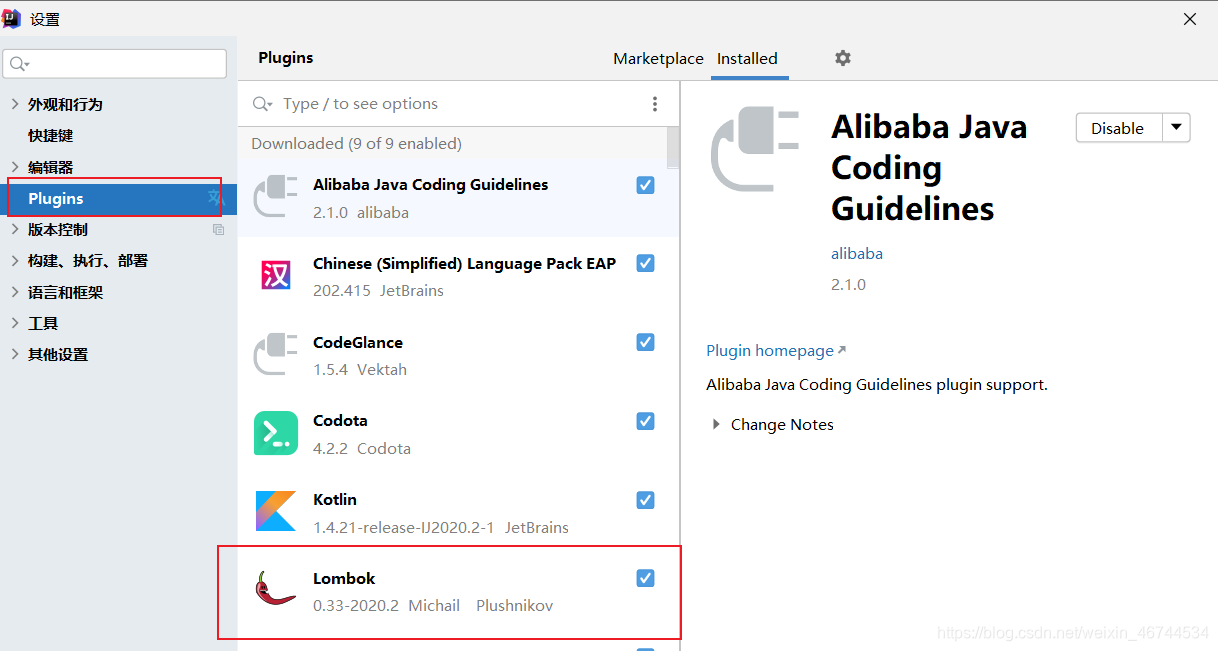
Task: Click the Plugins heading text
Action: pos(286,58)
